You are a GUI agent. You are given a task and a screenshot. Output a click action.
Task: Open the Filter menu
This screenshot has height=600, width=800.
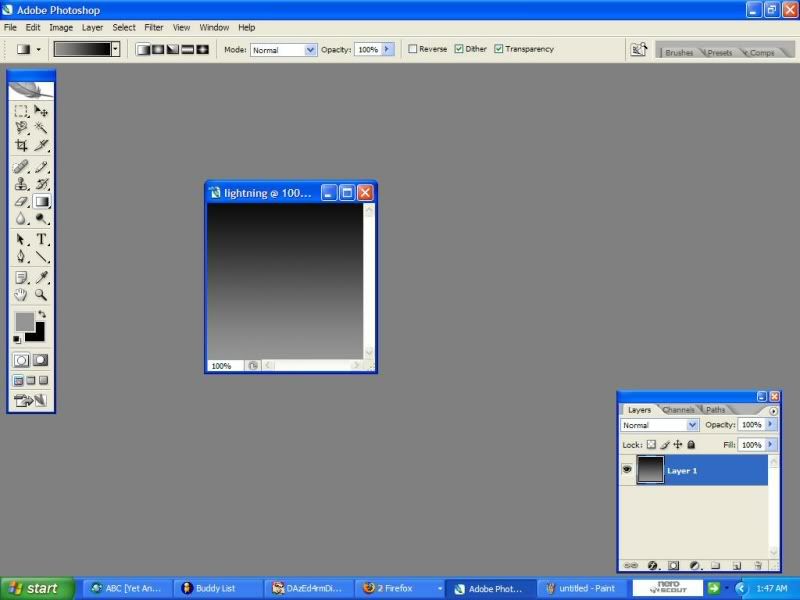pos(154,28)
